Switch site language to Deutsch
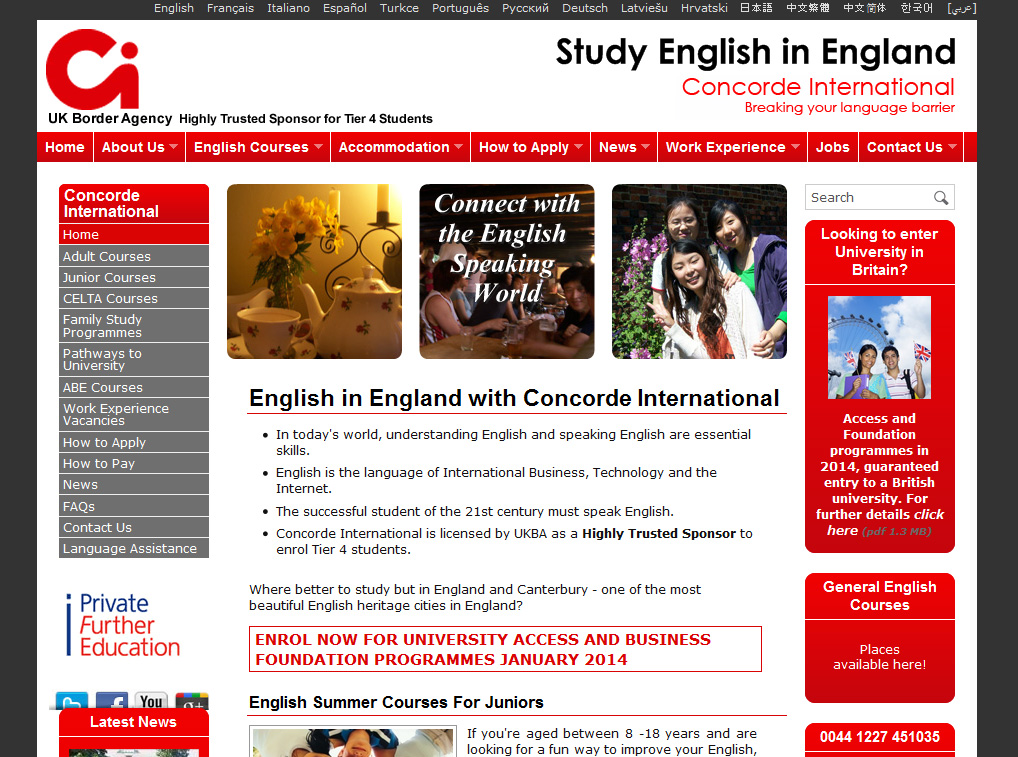The image size is (1018, 757). point(585,8)
